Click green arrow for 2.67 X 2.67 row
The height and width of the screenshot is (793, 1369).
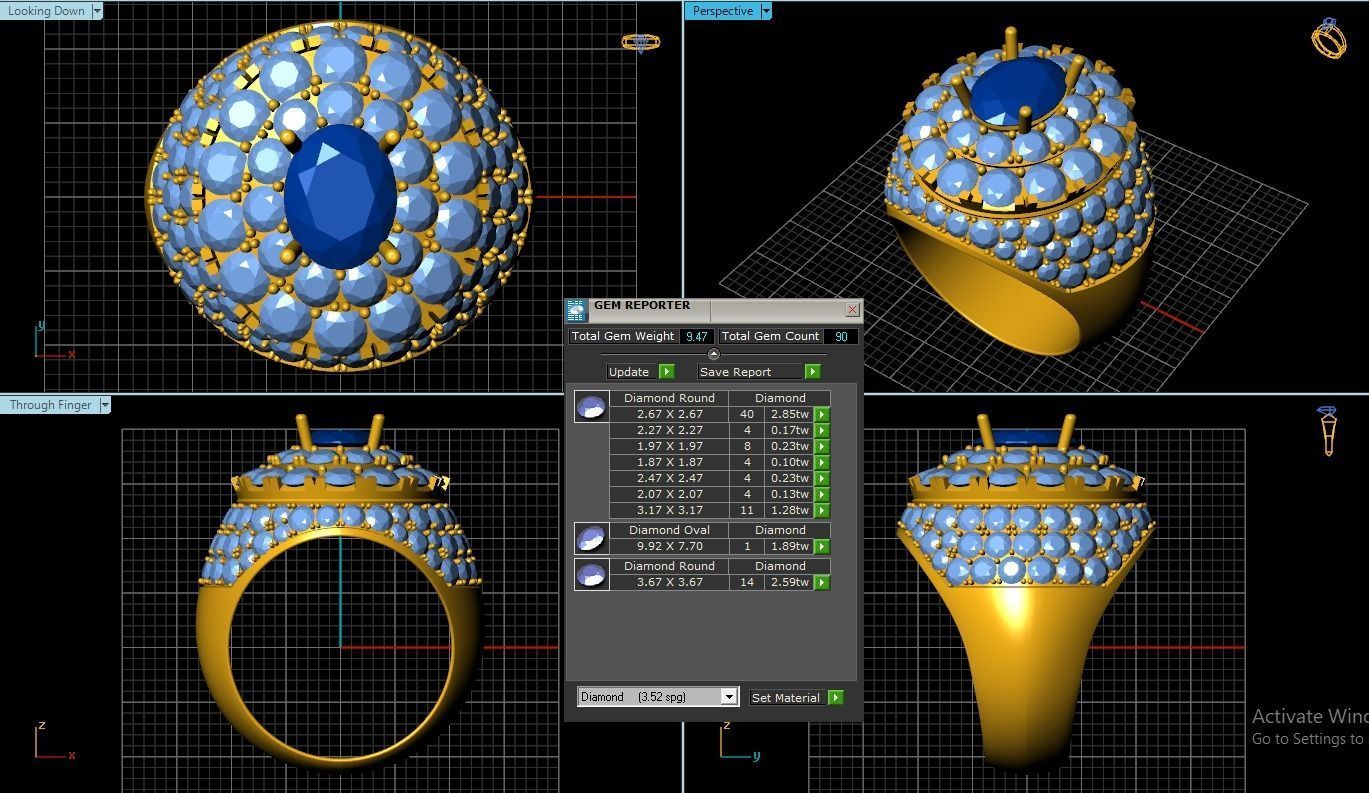point(822,414)
